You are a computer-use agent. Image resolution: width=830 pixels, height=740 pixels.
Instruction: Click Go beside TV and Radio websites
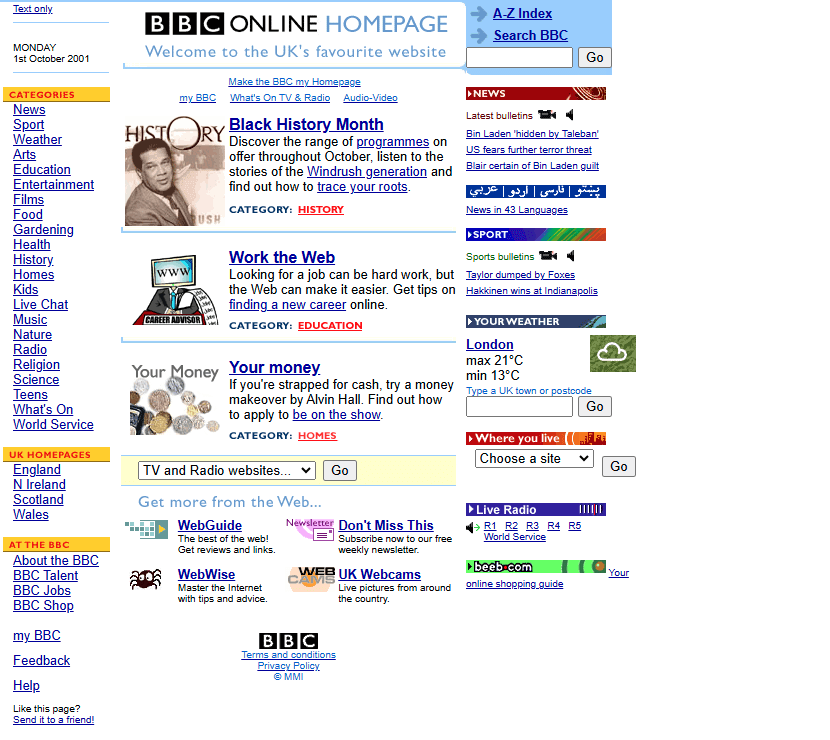[340, 470]
